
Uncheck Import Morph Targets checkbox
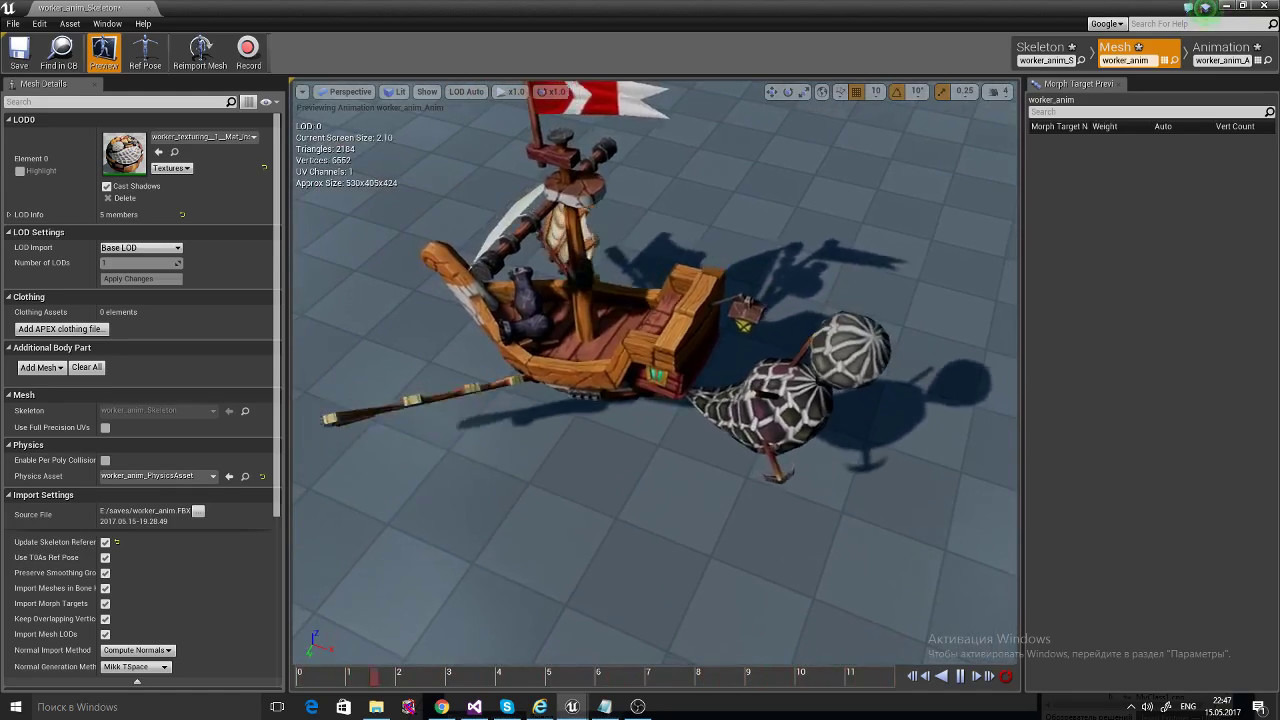click(105, 604)
